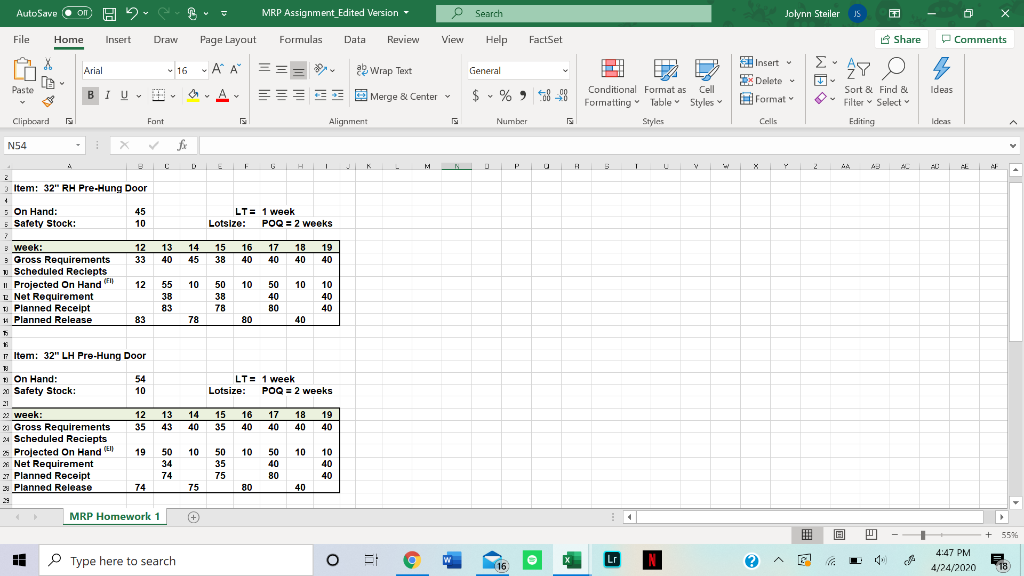Apply Comma Style format
This screenshot has width=1024, height=576.
(523, 96)
